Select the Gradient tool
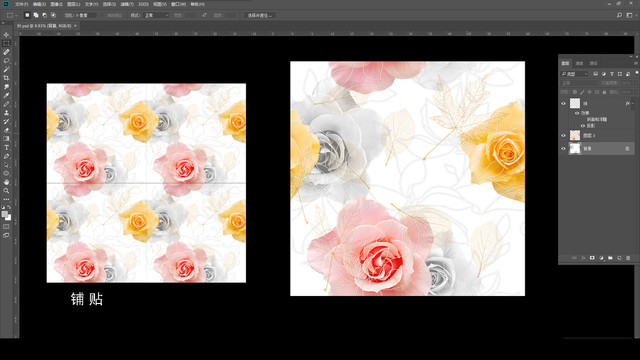 click(6, 139)
